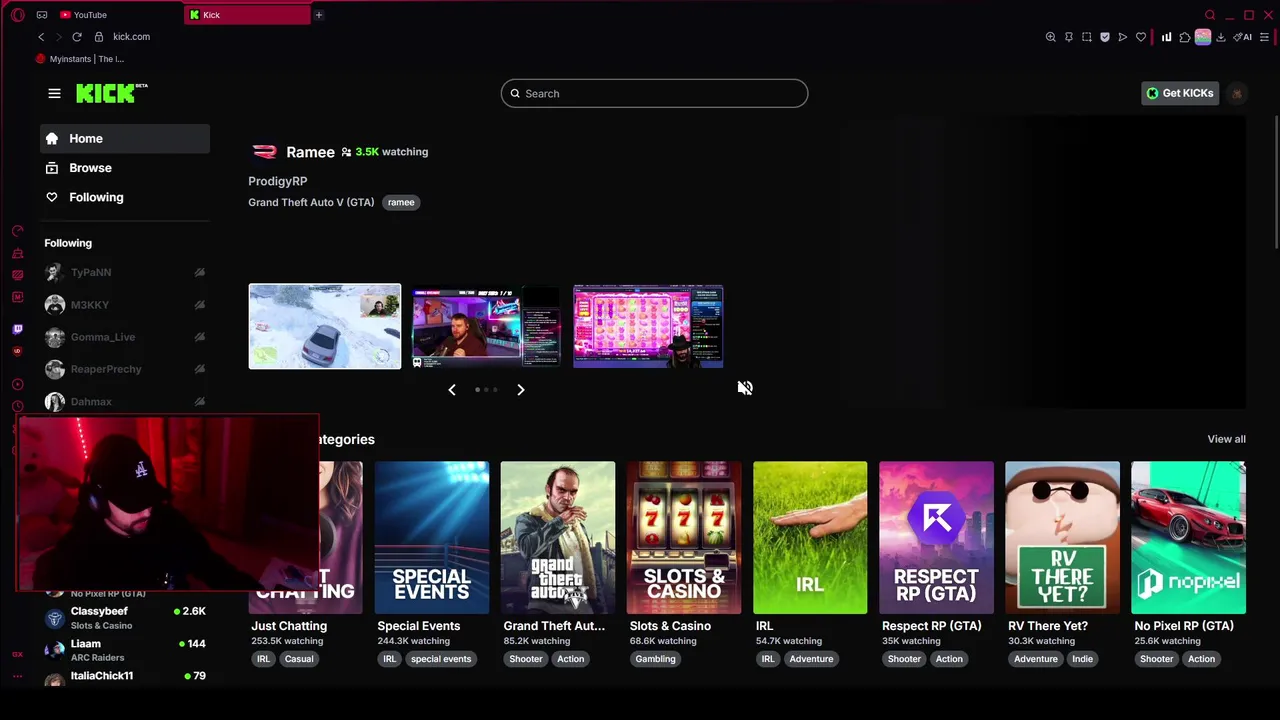Go to Home in Kick sidebar

pos(125,139)
